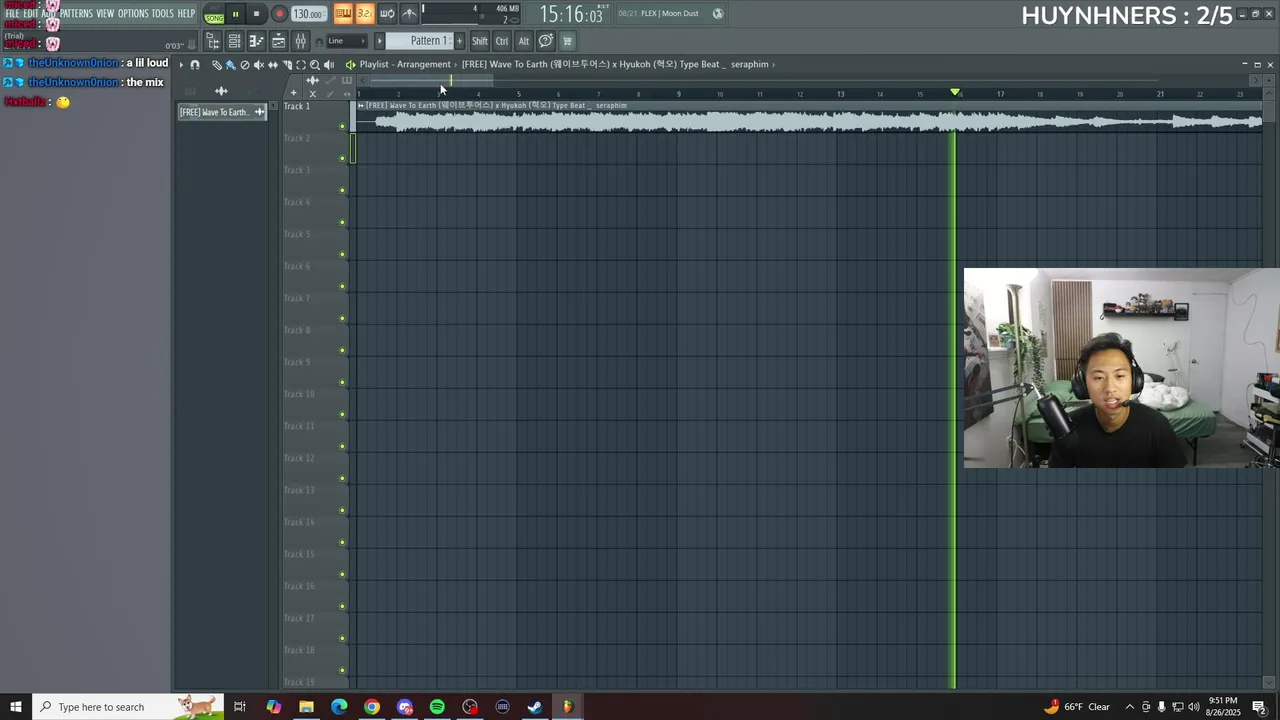The image size is (1280, 720).
Task: Open the shopping cart content library
Action: 567,41
